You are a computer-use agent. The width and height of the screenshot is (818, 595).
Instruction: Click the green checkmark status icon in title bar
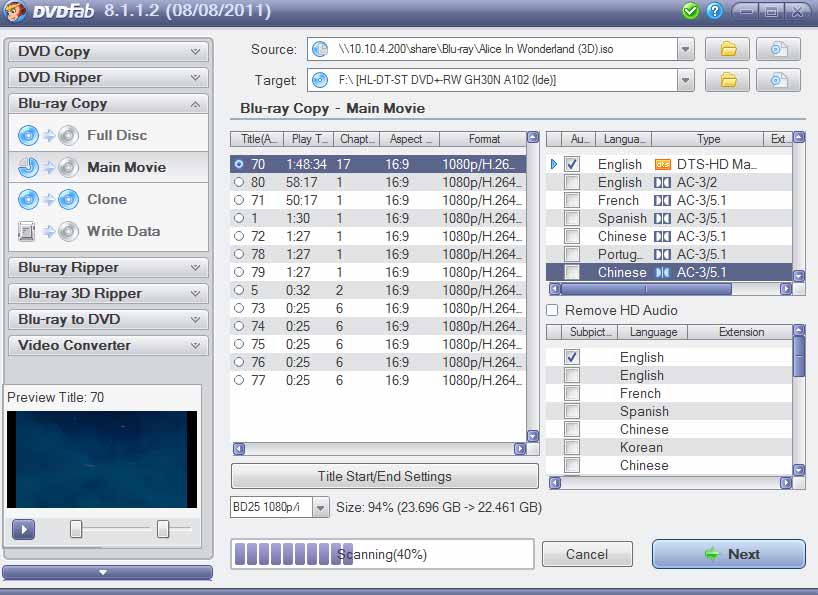pyautogui.click(x=690, y=11)
